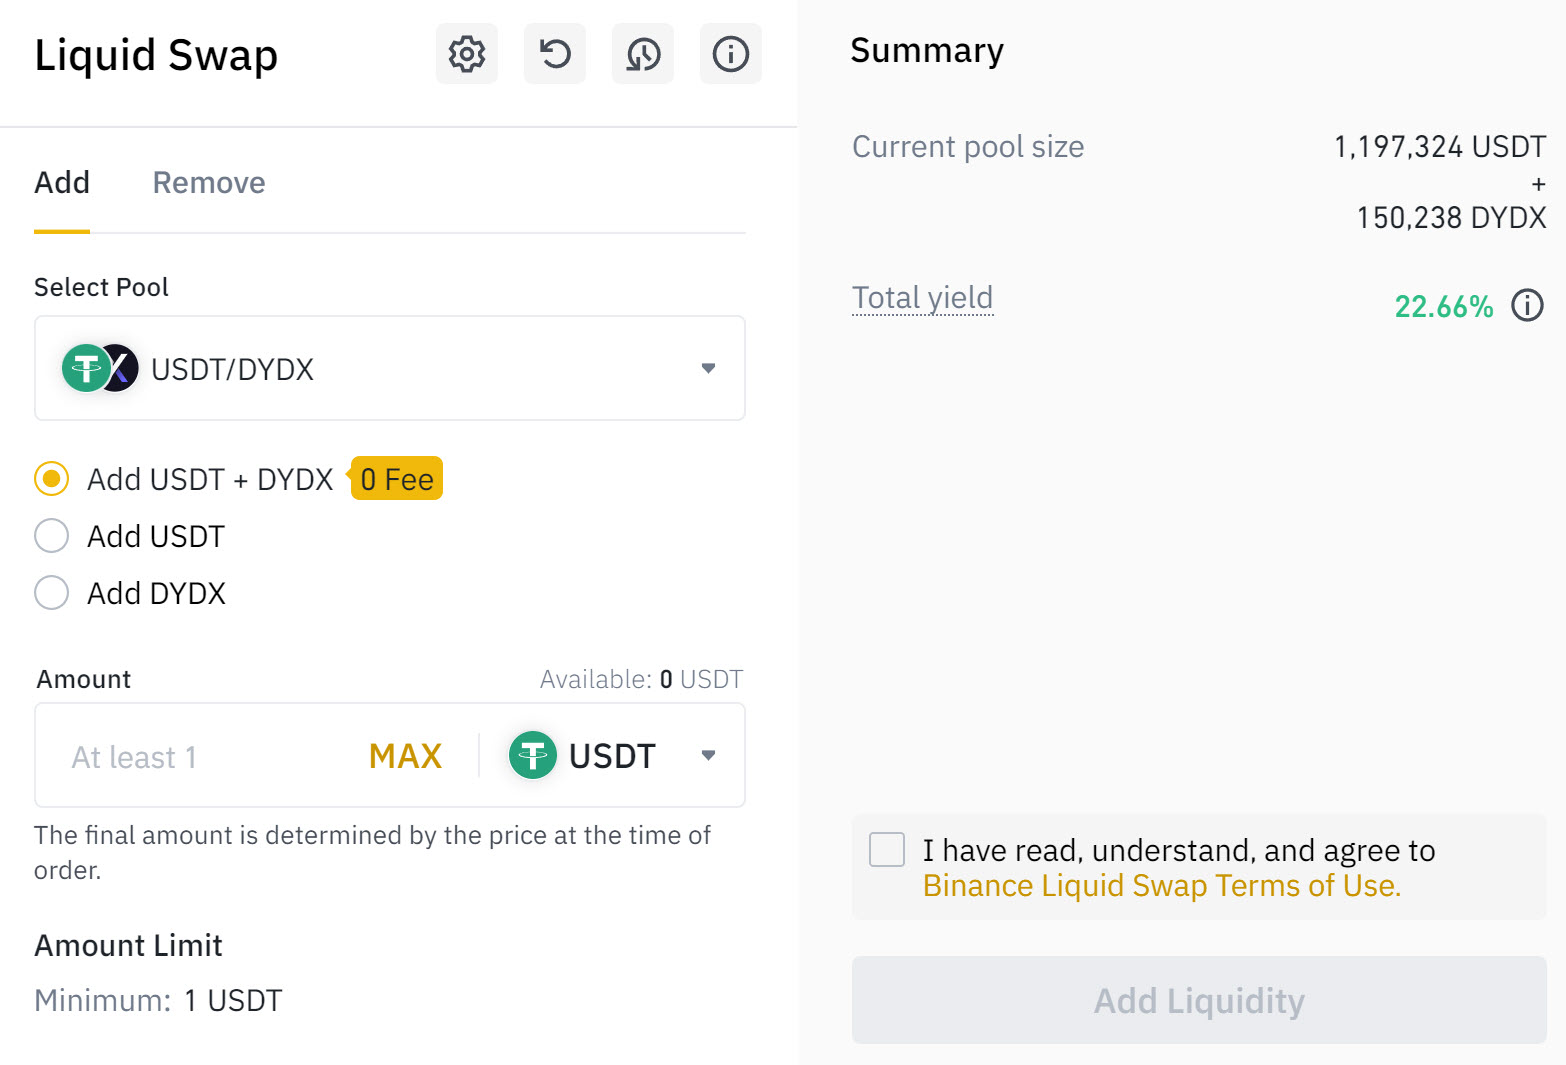1566x1065 pixels.
Task: Switch to the Remove tab
Action: tap(209, 183)
